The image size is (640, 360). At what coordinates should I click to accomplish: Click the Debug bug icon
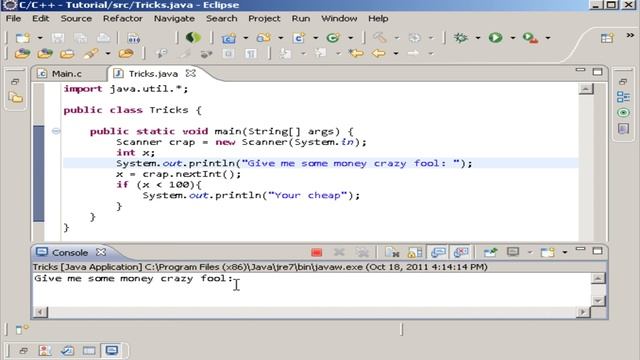point(461,38)
